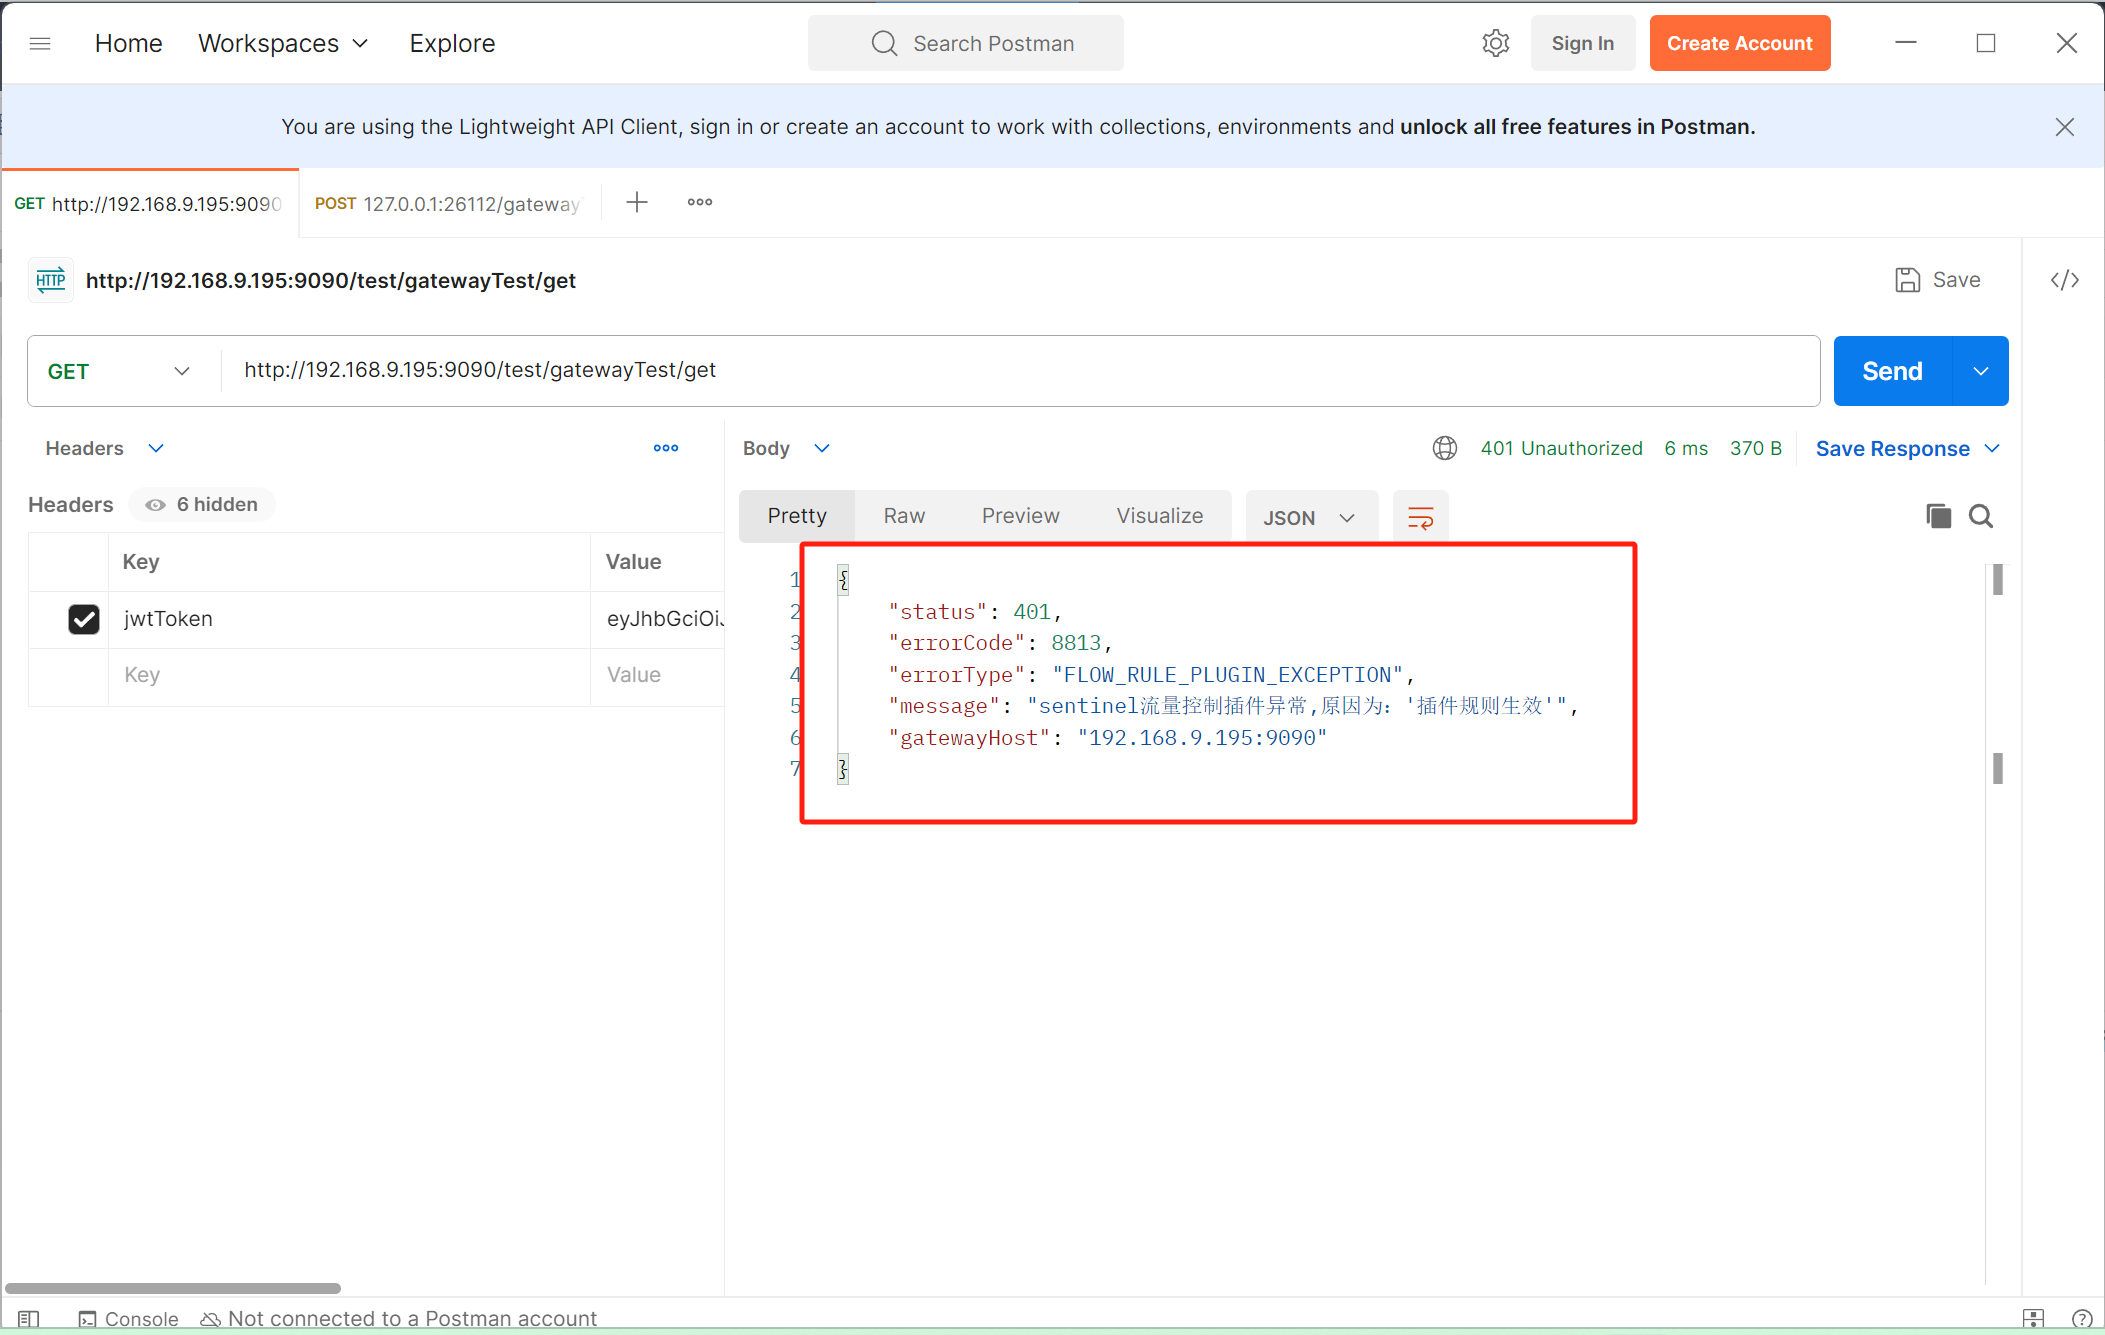This screenshot has height=1335, width=2105.
Task: Dismiss the Lightweight API Client banner
Action: coord(2064,127)
